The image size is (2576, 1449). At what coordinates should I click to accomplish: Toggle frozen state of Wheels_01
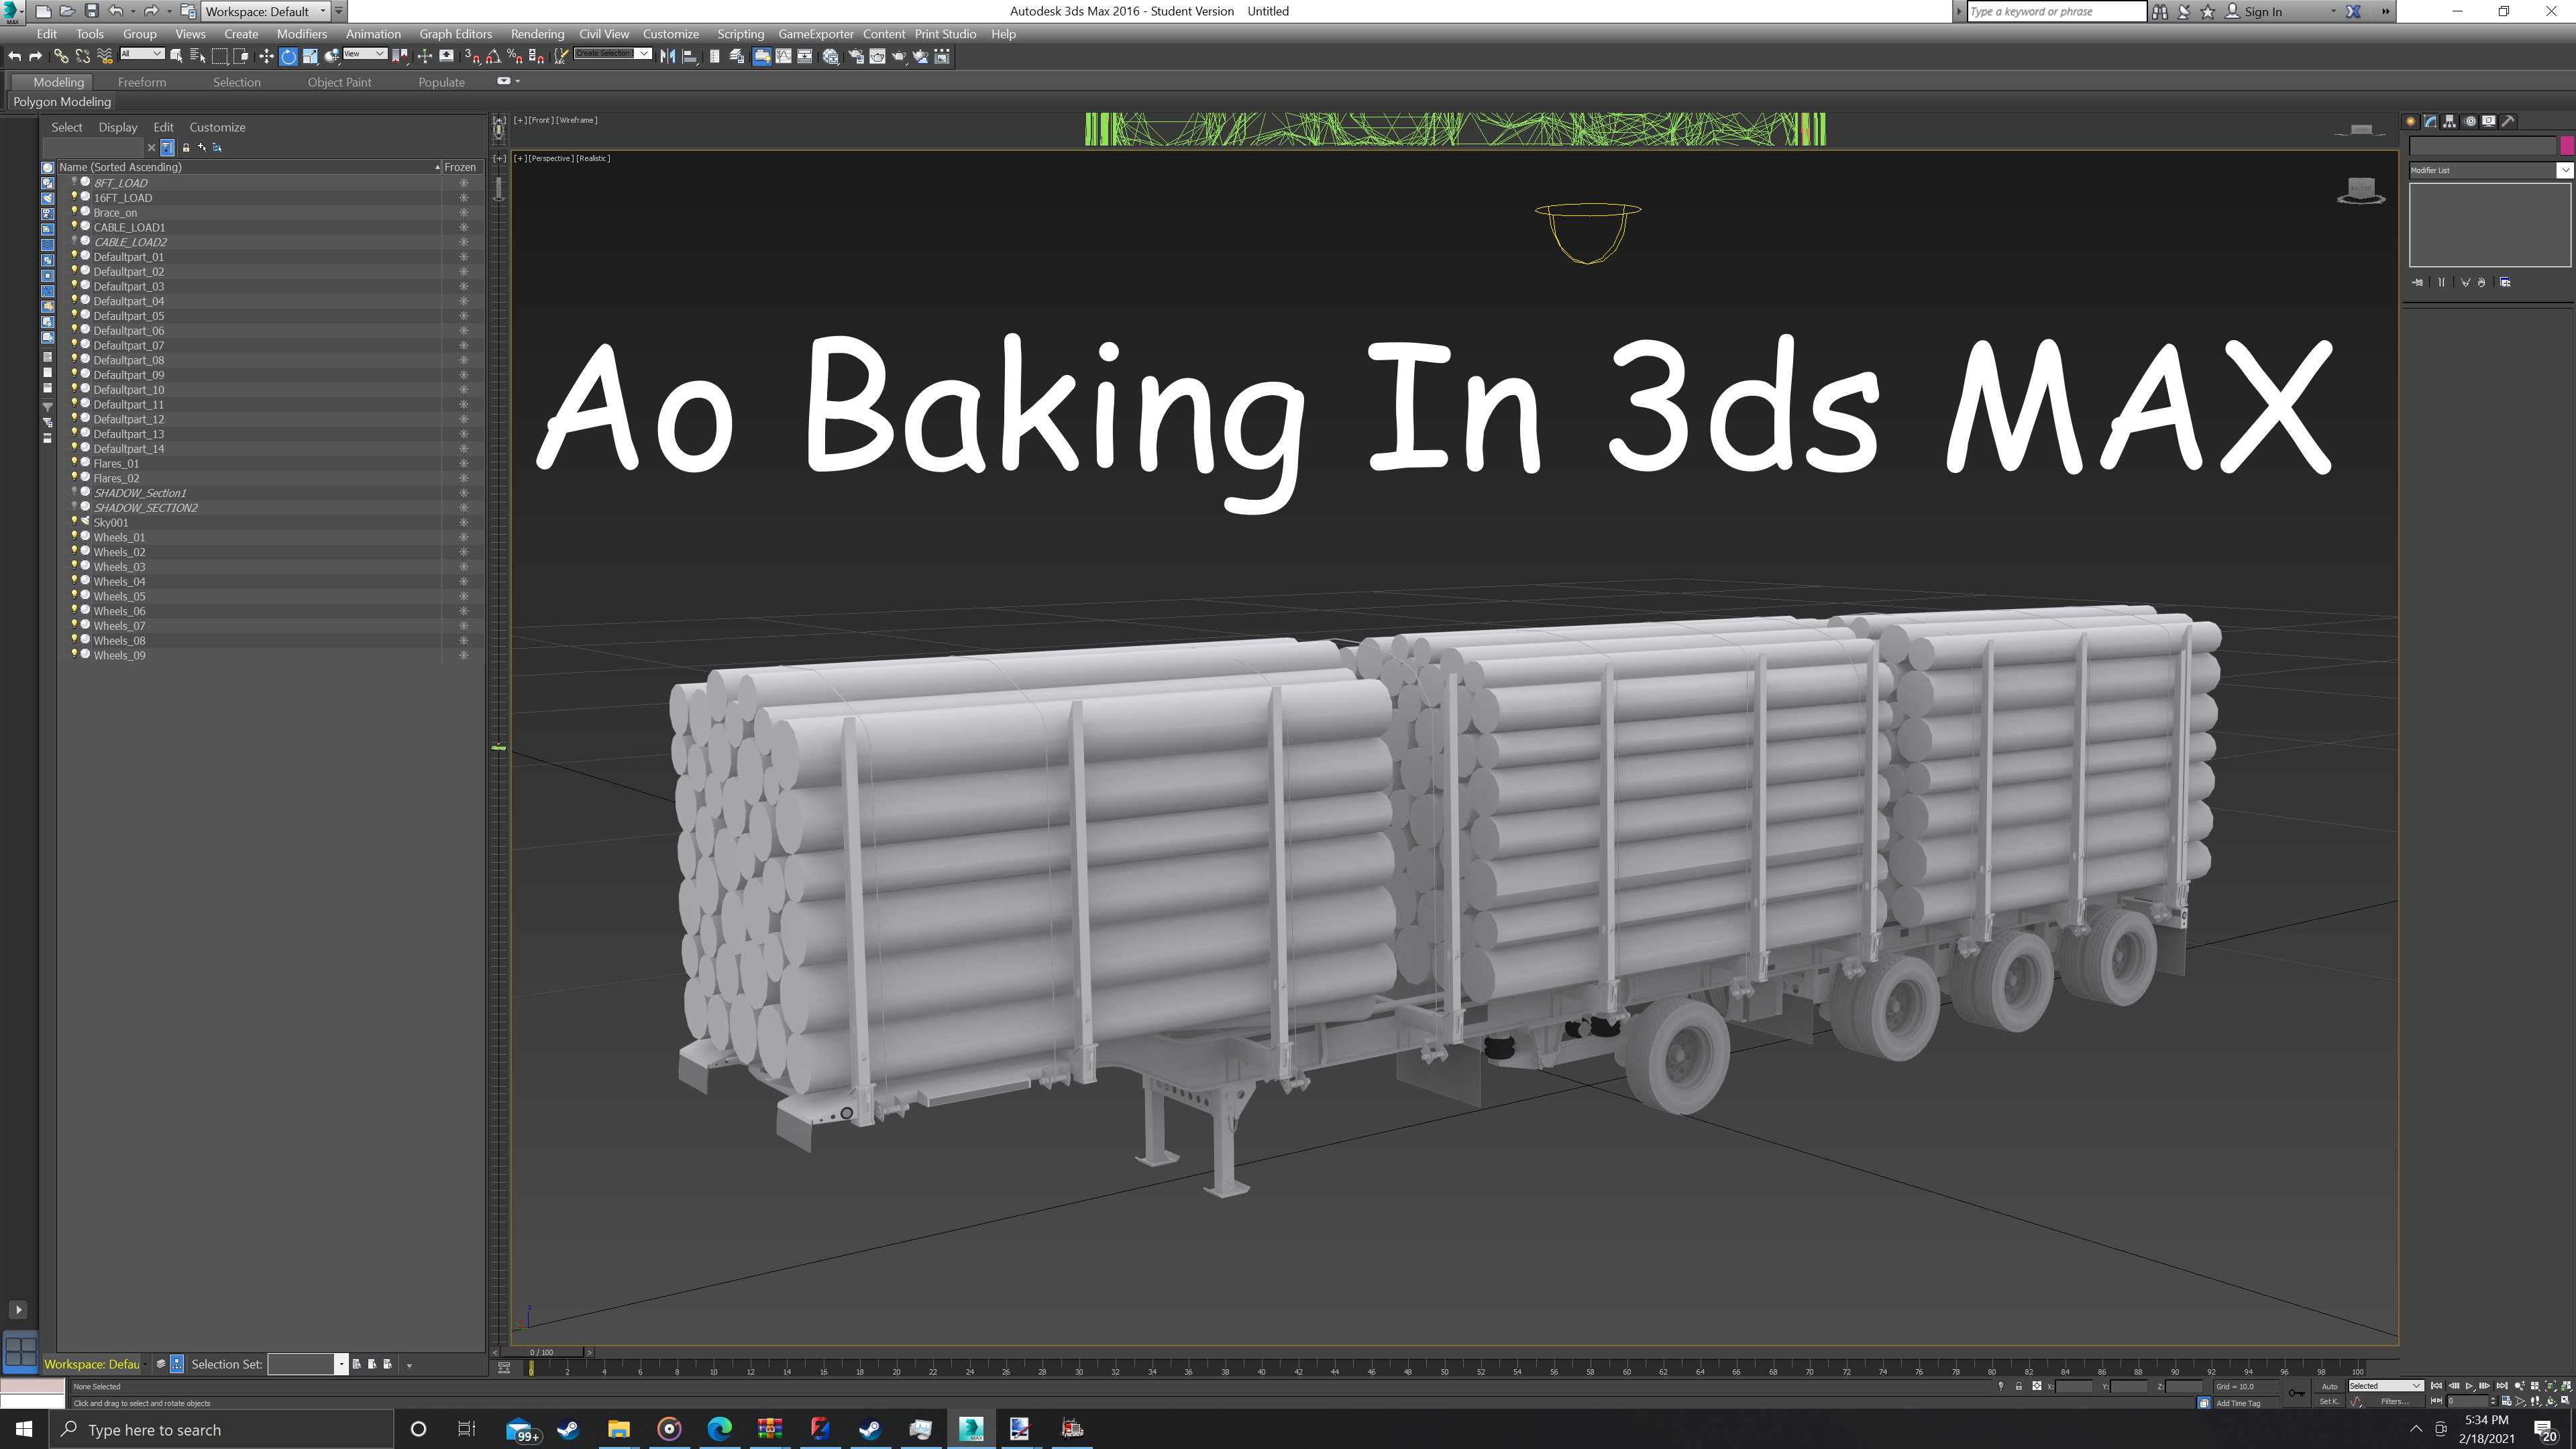tap(463, 537)
